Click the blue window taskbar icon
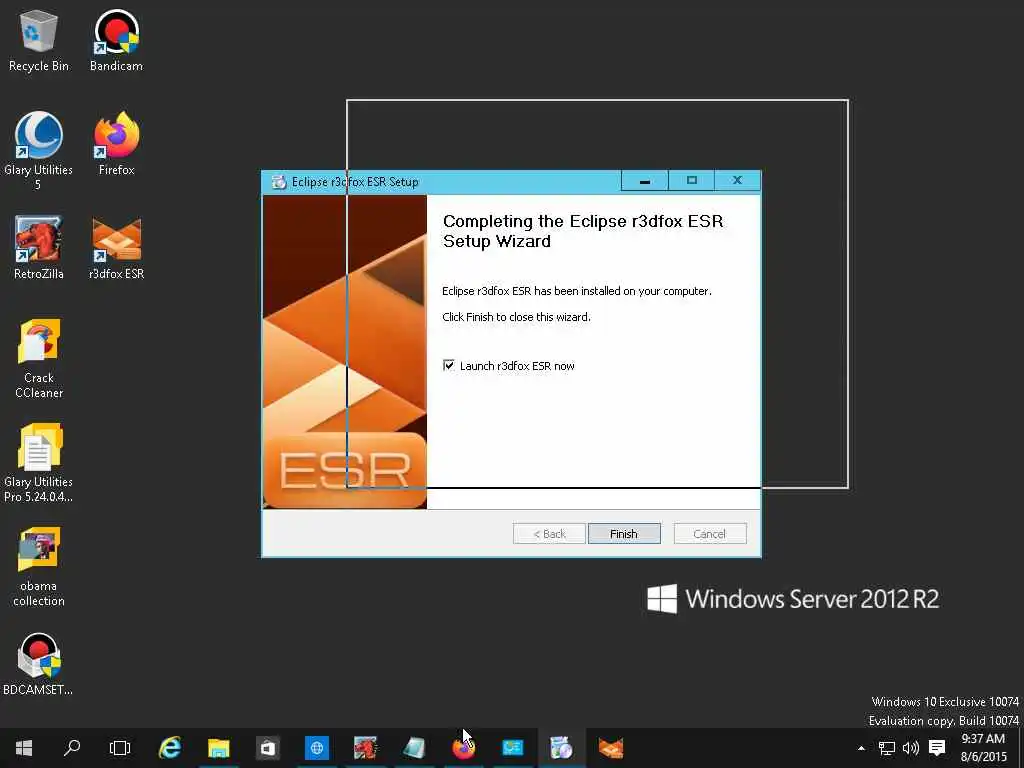The image size is (1024, 768). pos(513,748)
